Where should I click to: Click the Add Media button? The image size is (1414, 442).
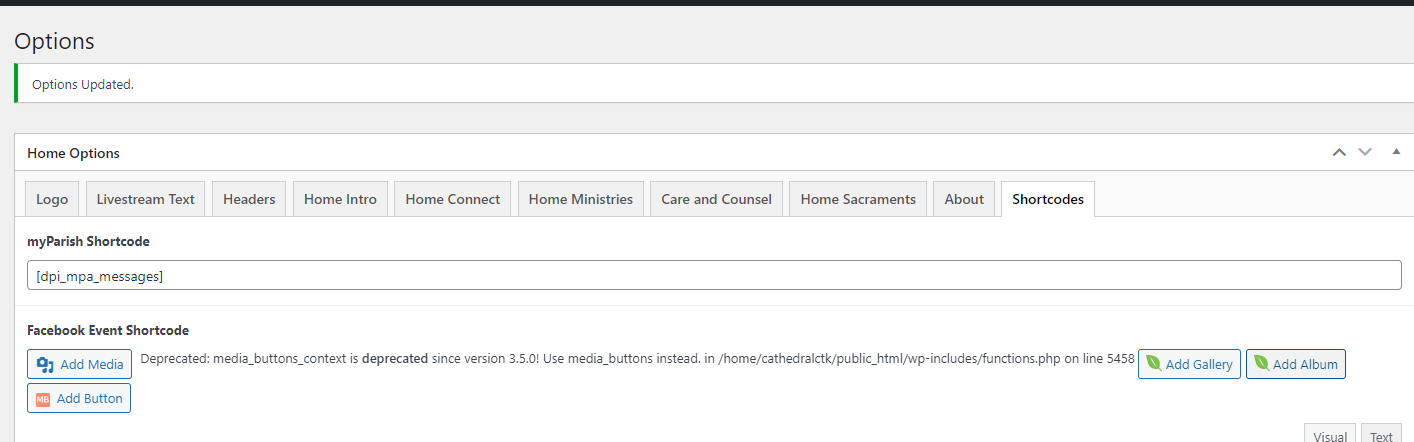pyautogui.click(x=79, y=364)
